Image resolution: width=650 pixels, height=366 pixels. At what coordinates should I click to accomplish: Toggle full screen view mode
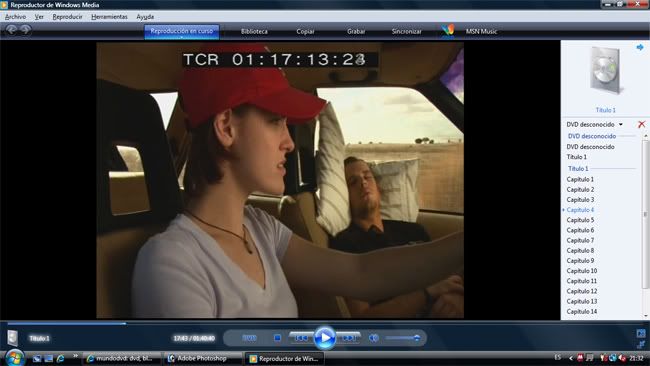640,334
